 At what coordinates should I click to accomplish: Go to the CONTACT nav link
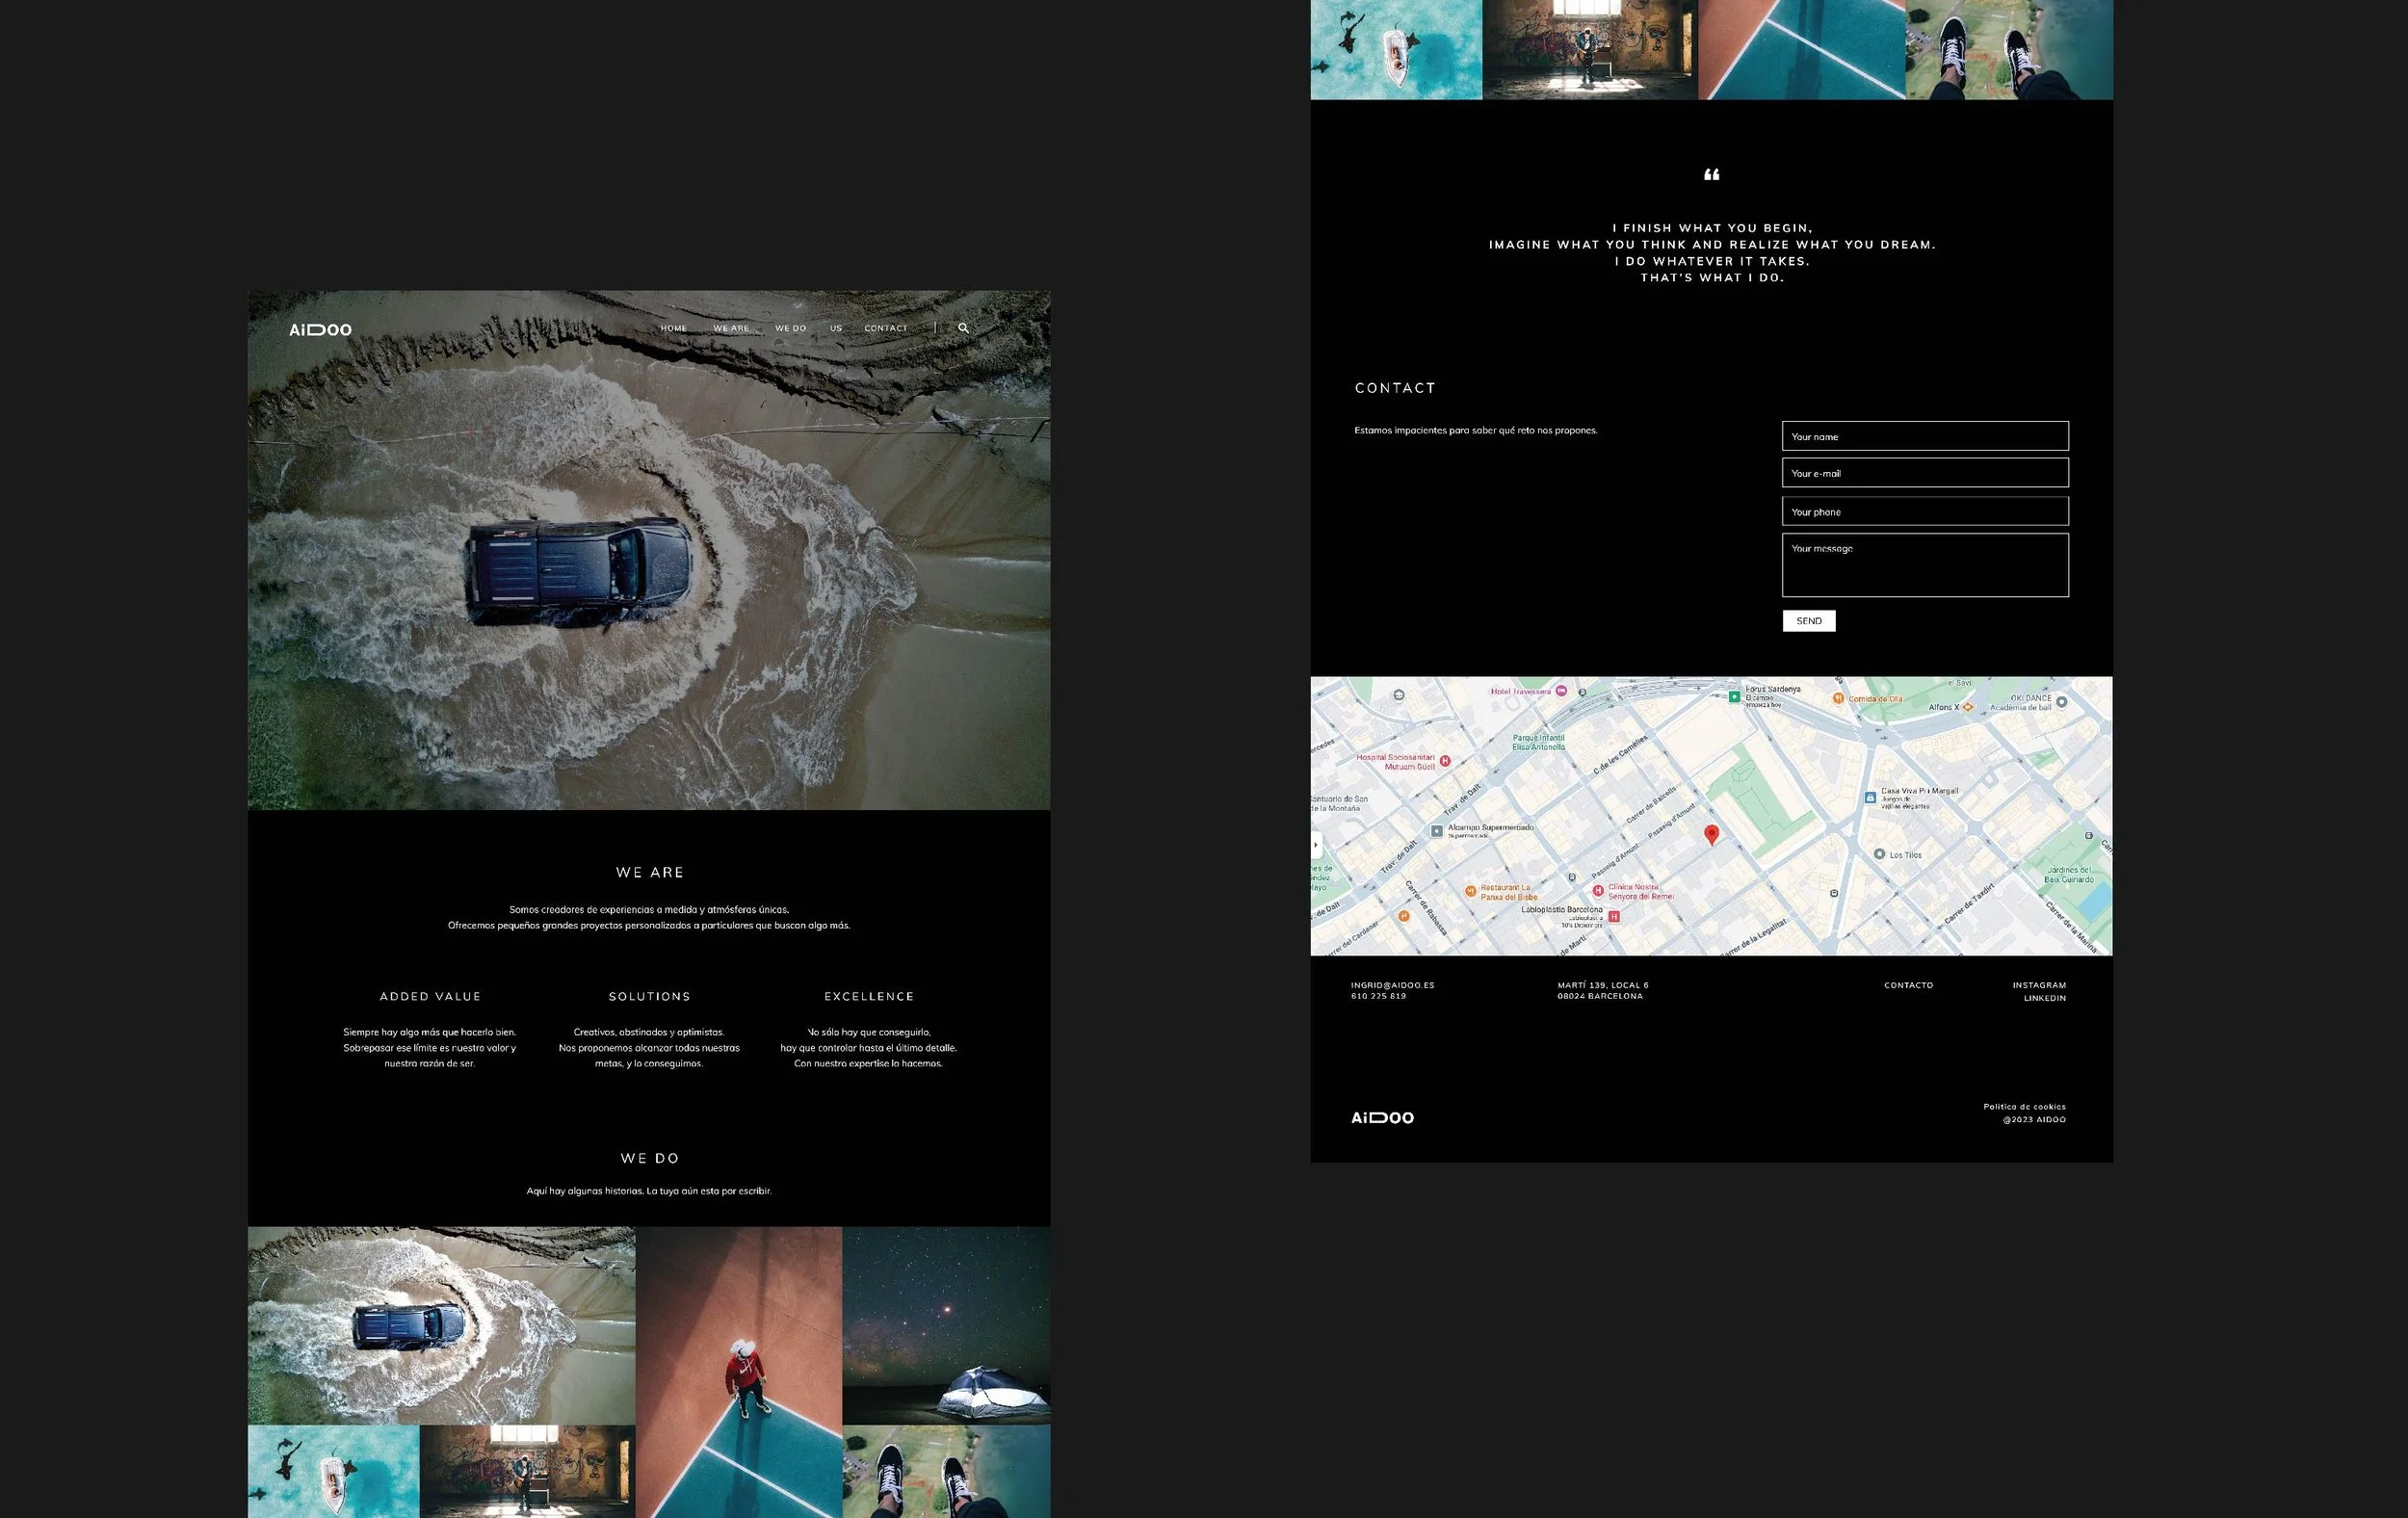click(886, 328)
